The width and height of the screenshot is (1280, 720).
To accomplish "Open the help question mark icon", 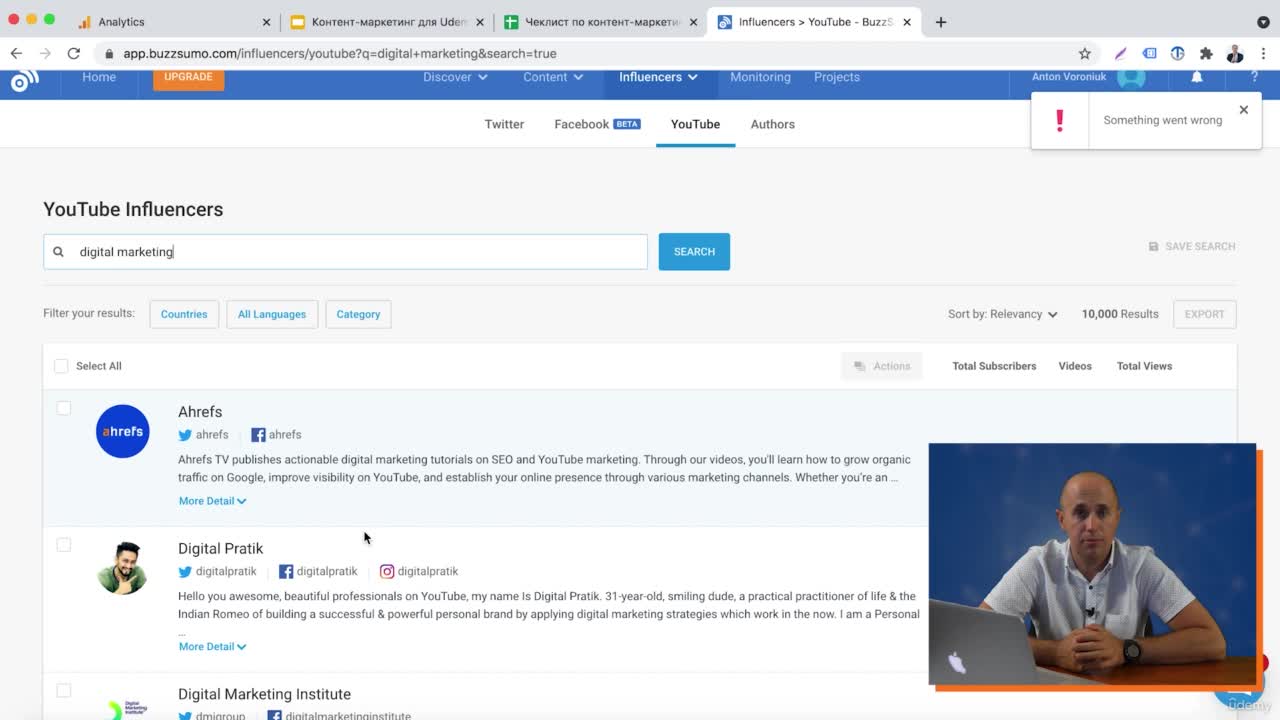I will pos(1254,77).
